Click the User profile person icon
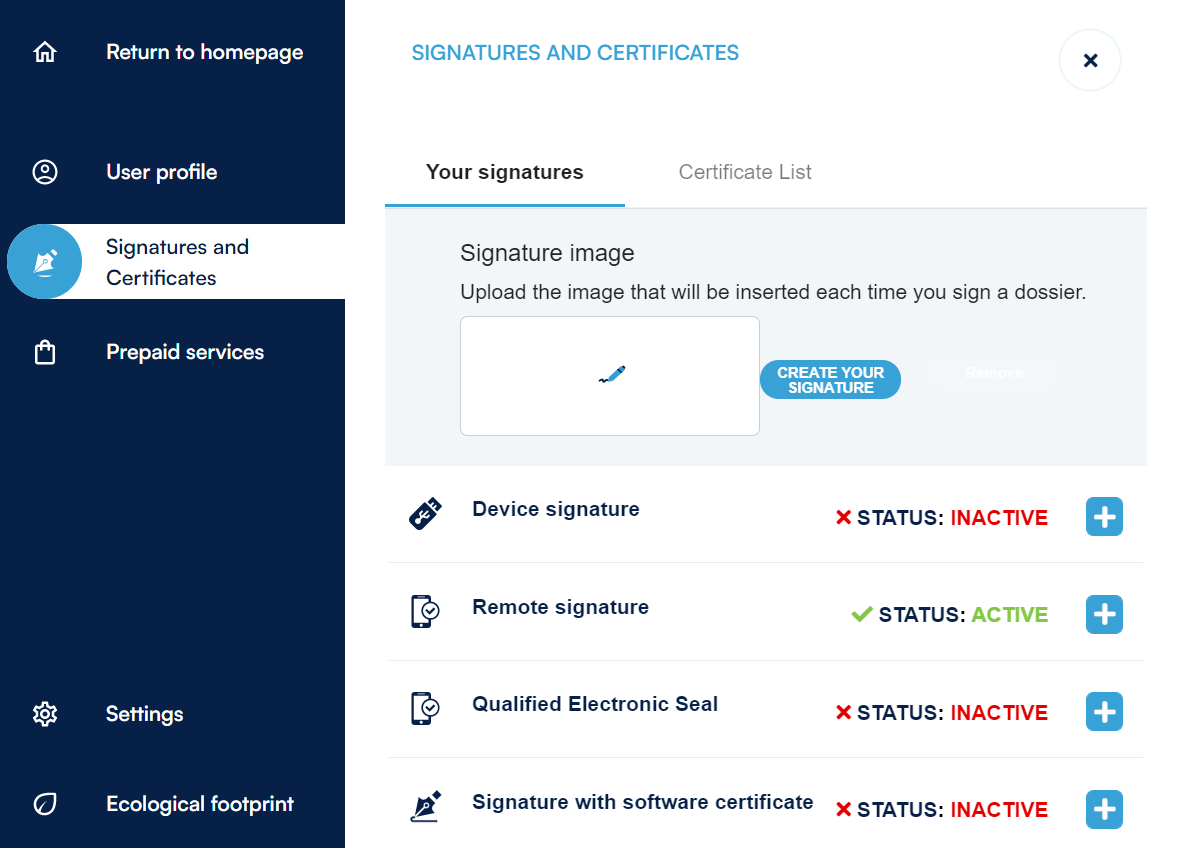Viewport: 1179px width, 848px height. click(x=45, y=172)
